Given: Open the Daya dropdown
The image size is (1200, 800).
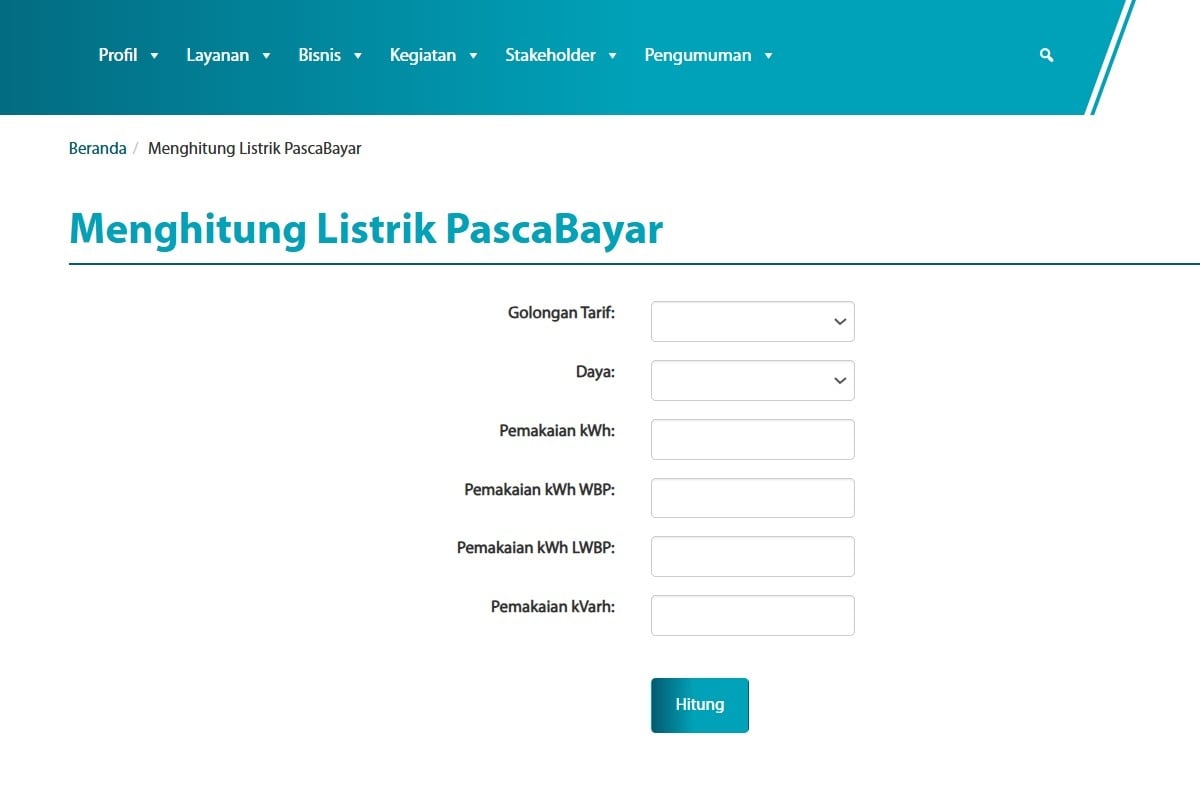Looking at the screenshot, I should point(752,381).
